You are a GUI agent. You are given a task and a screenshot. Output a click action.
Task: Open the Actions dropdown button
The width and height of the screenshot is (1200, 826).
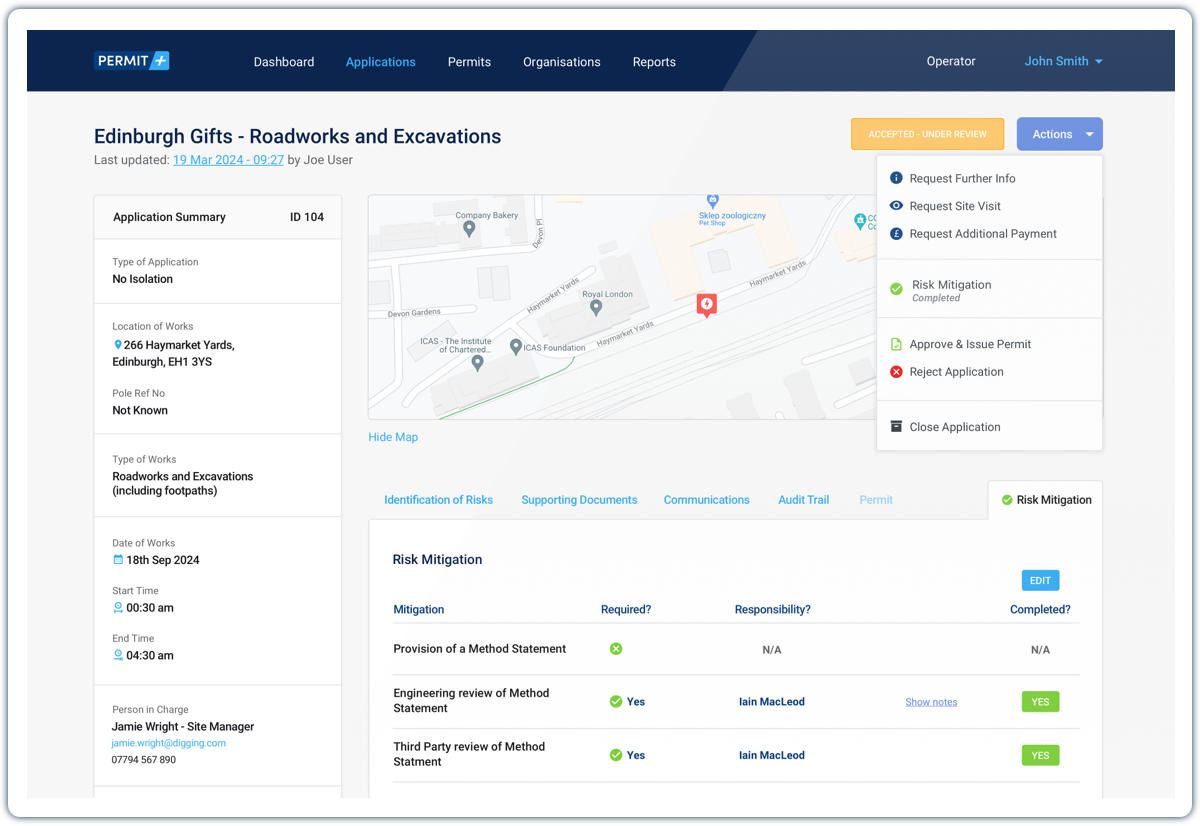1059,134
